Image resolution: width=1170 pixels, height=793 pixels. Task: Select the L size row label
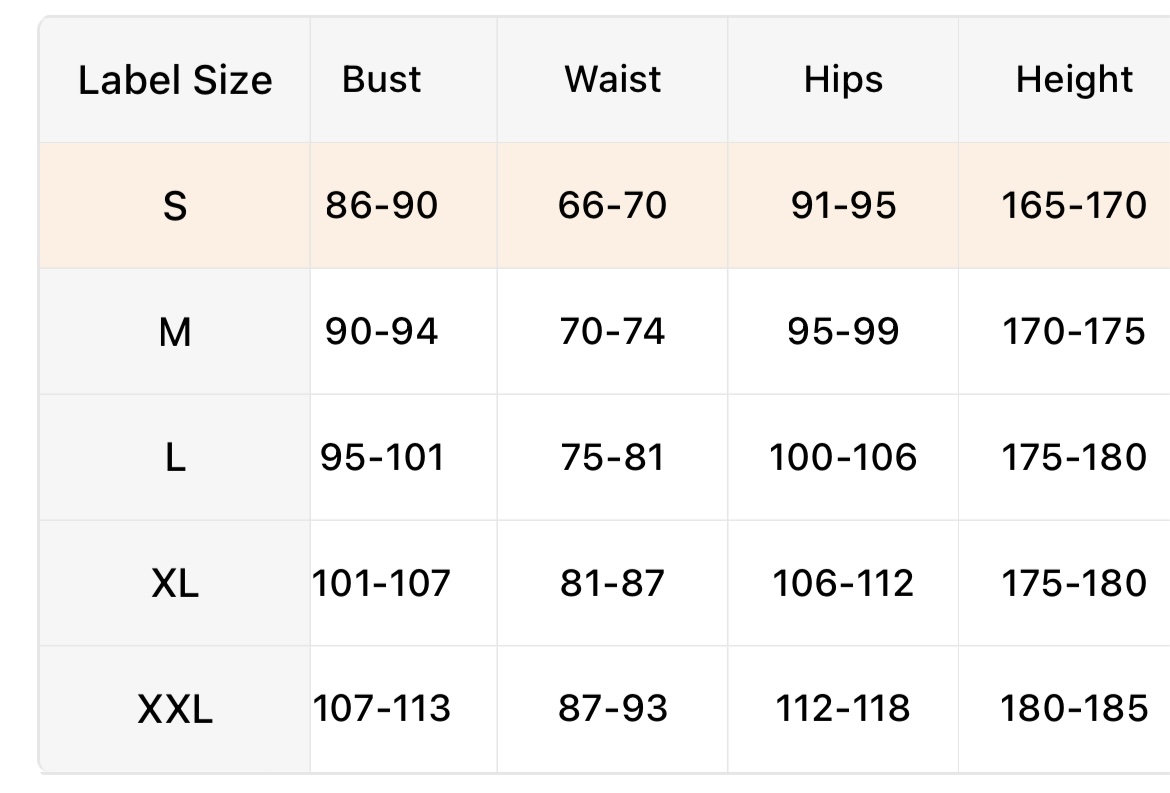175,458
